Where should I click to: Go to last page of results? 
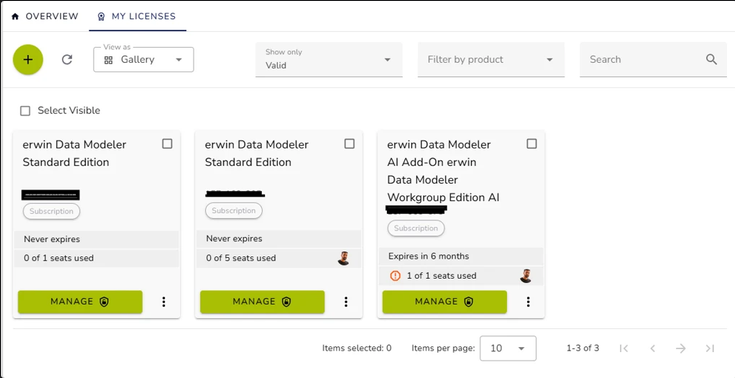click(710, 348)
